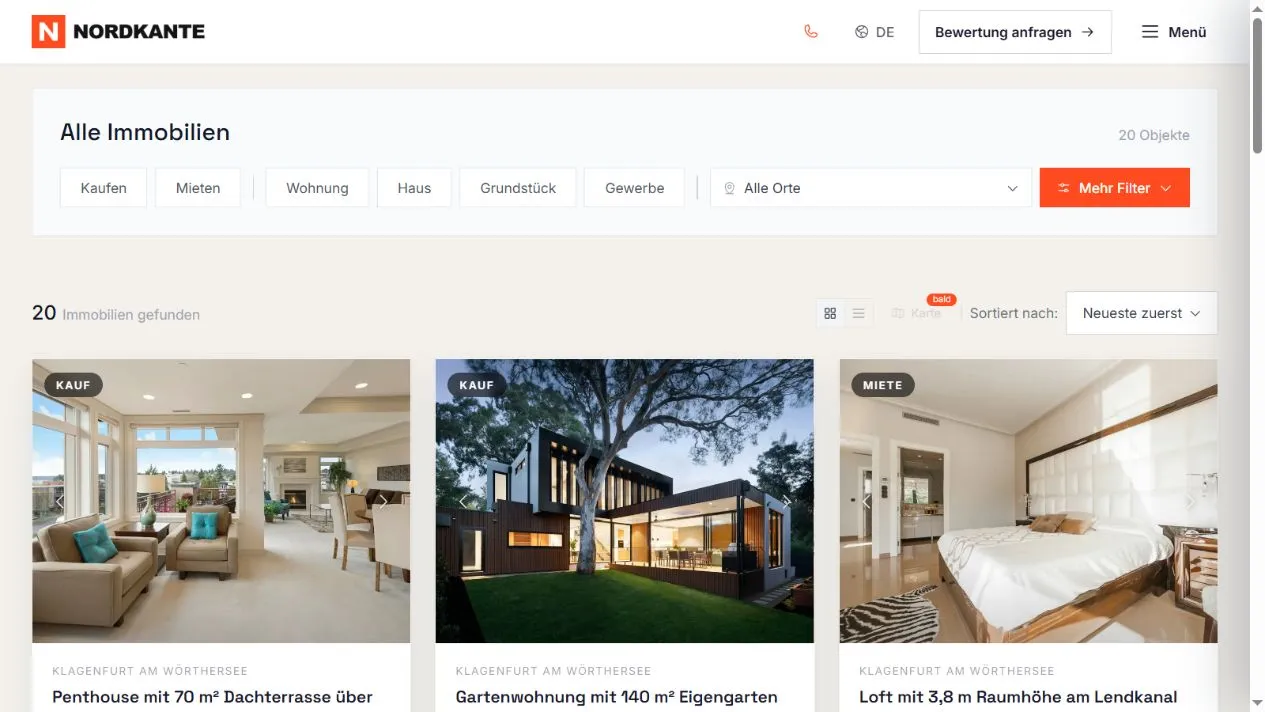Click the "Immobilien gefunden" results text
This screenshot has width=1265, height=712.
[131, 315]
